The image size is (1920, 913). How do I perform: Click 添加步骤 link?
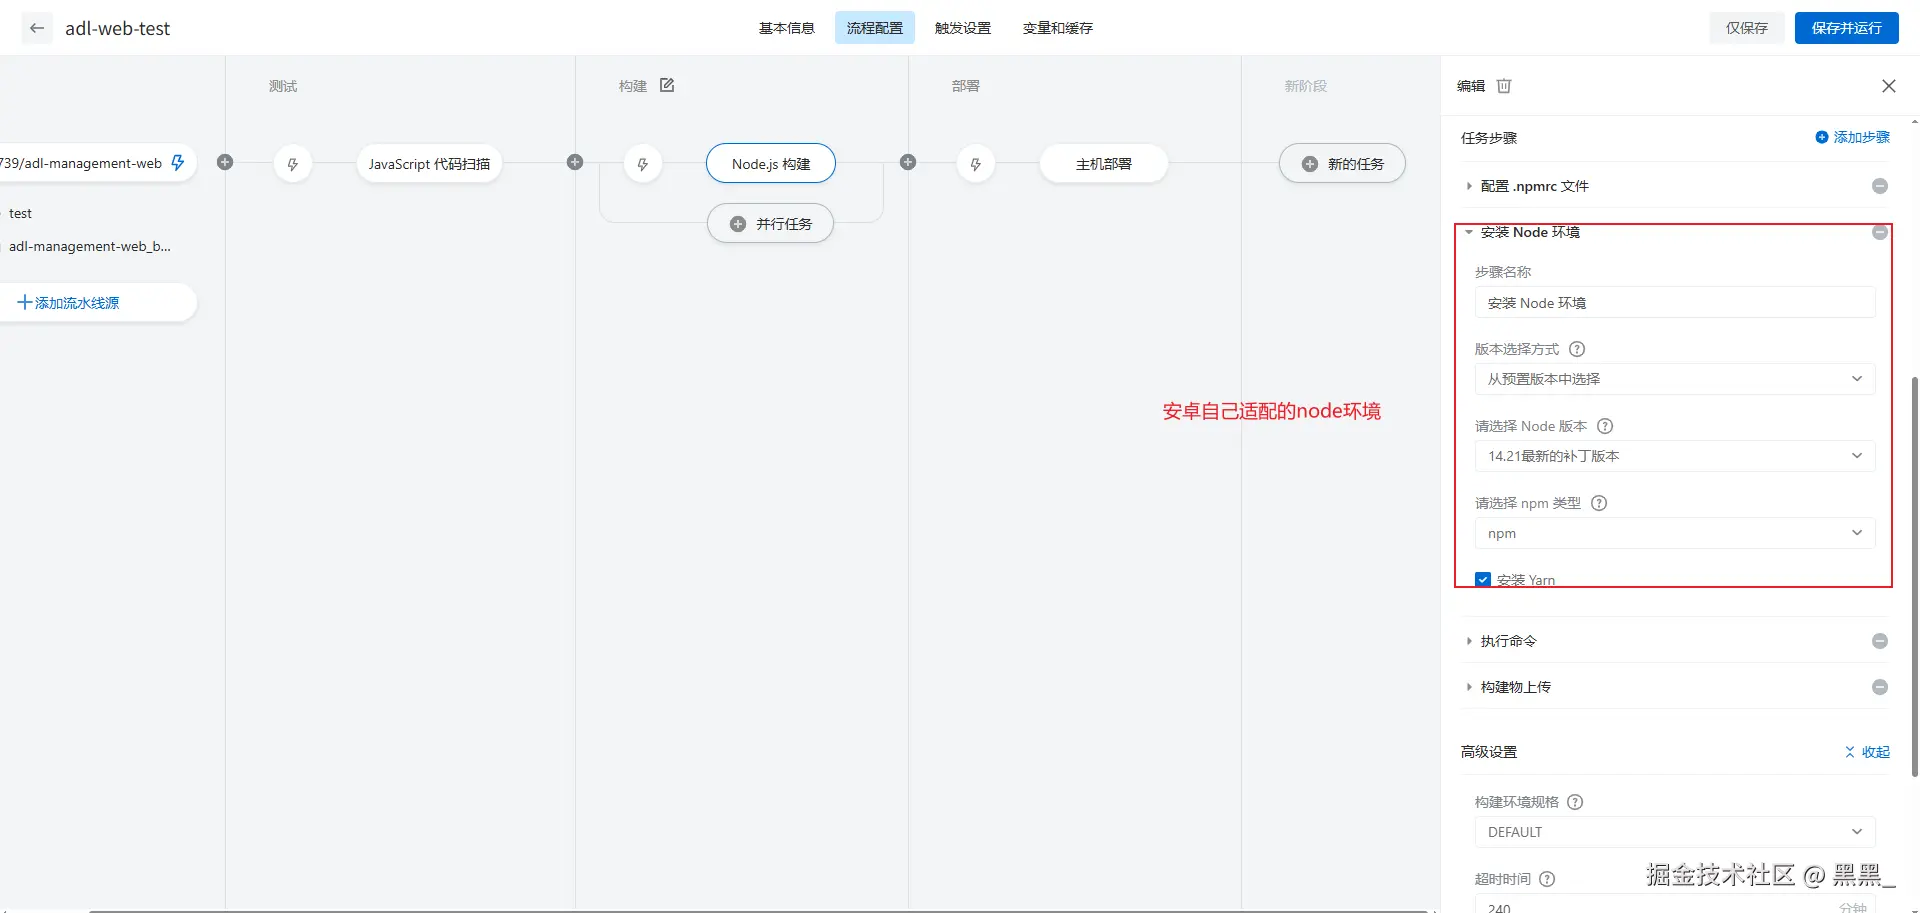(1853, 137)
